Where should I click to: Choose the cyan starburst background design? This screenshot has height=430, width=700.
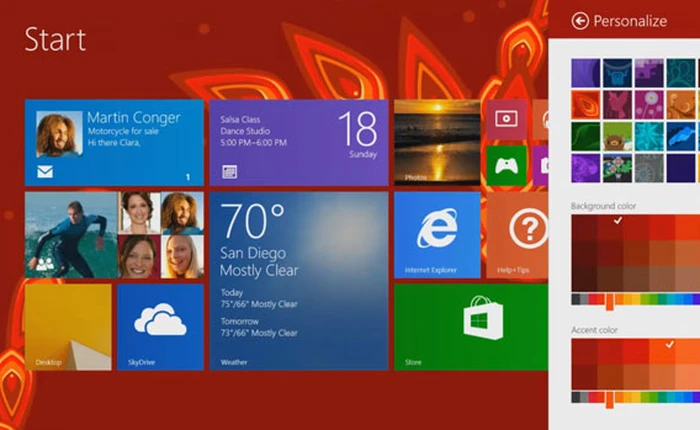pyautogui.click(x=649, y=136)
